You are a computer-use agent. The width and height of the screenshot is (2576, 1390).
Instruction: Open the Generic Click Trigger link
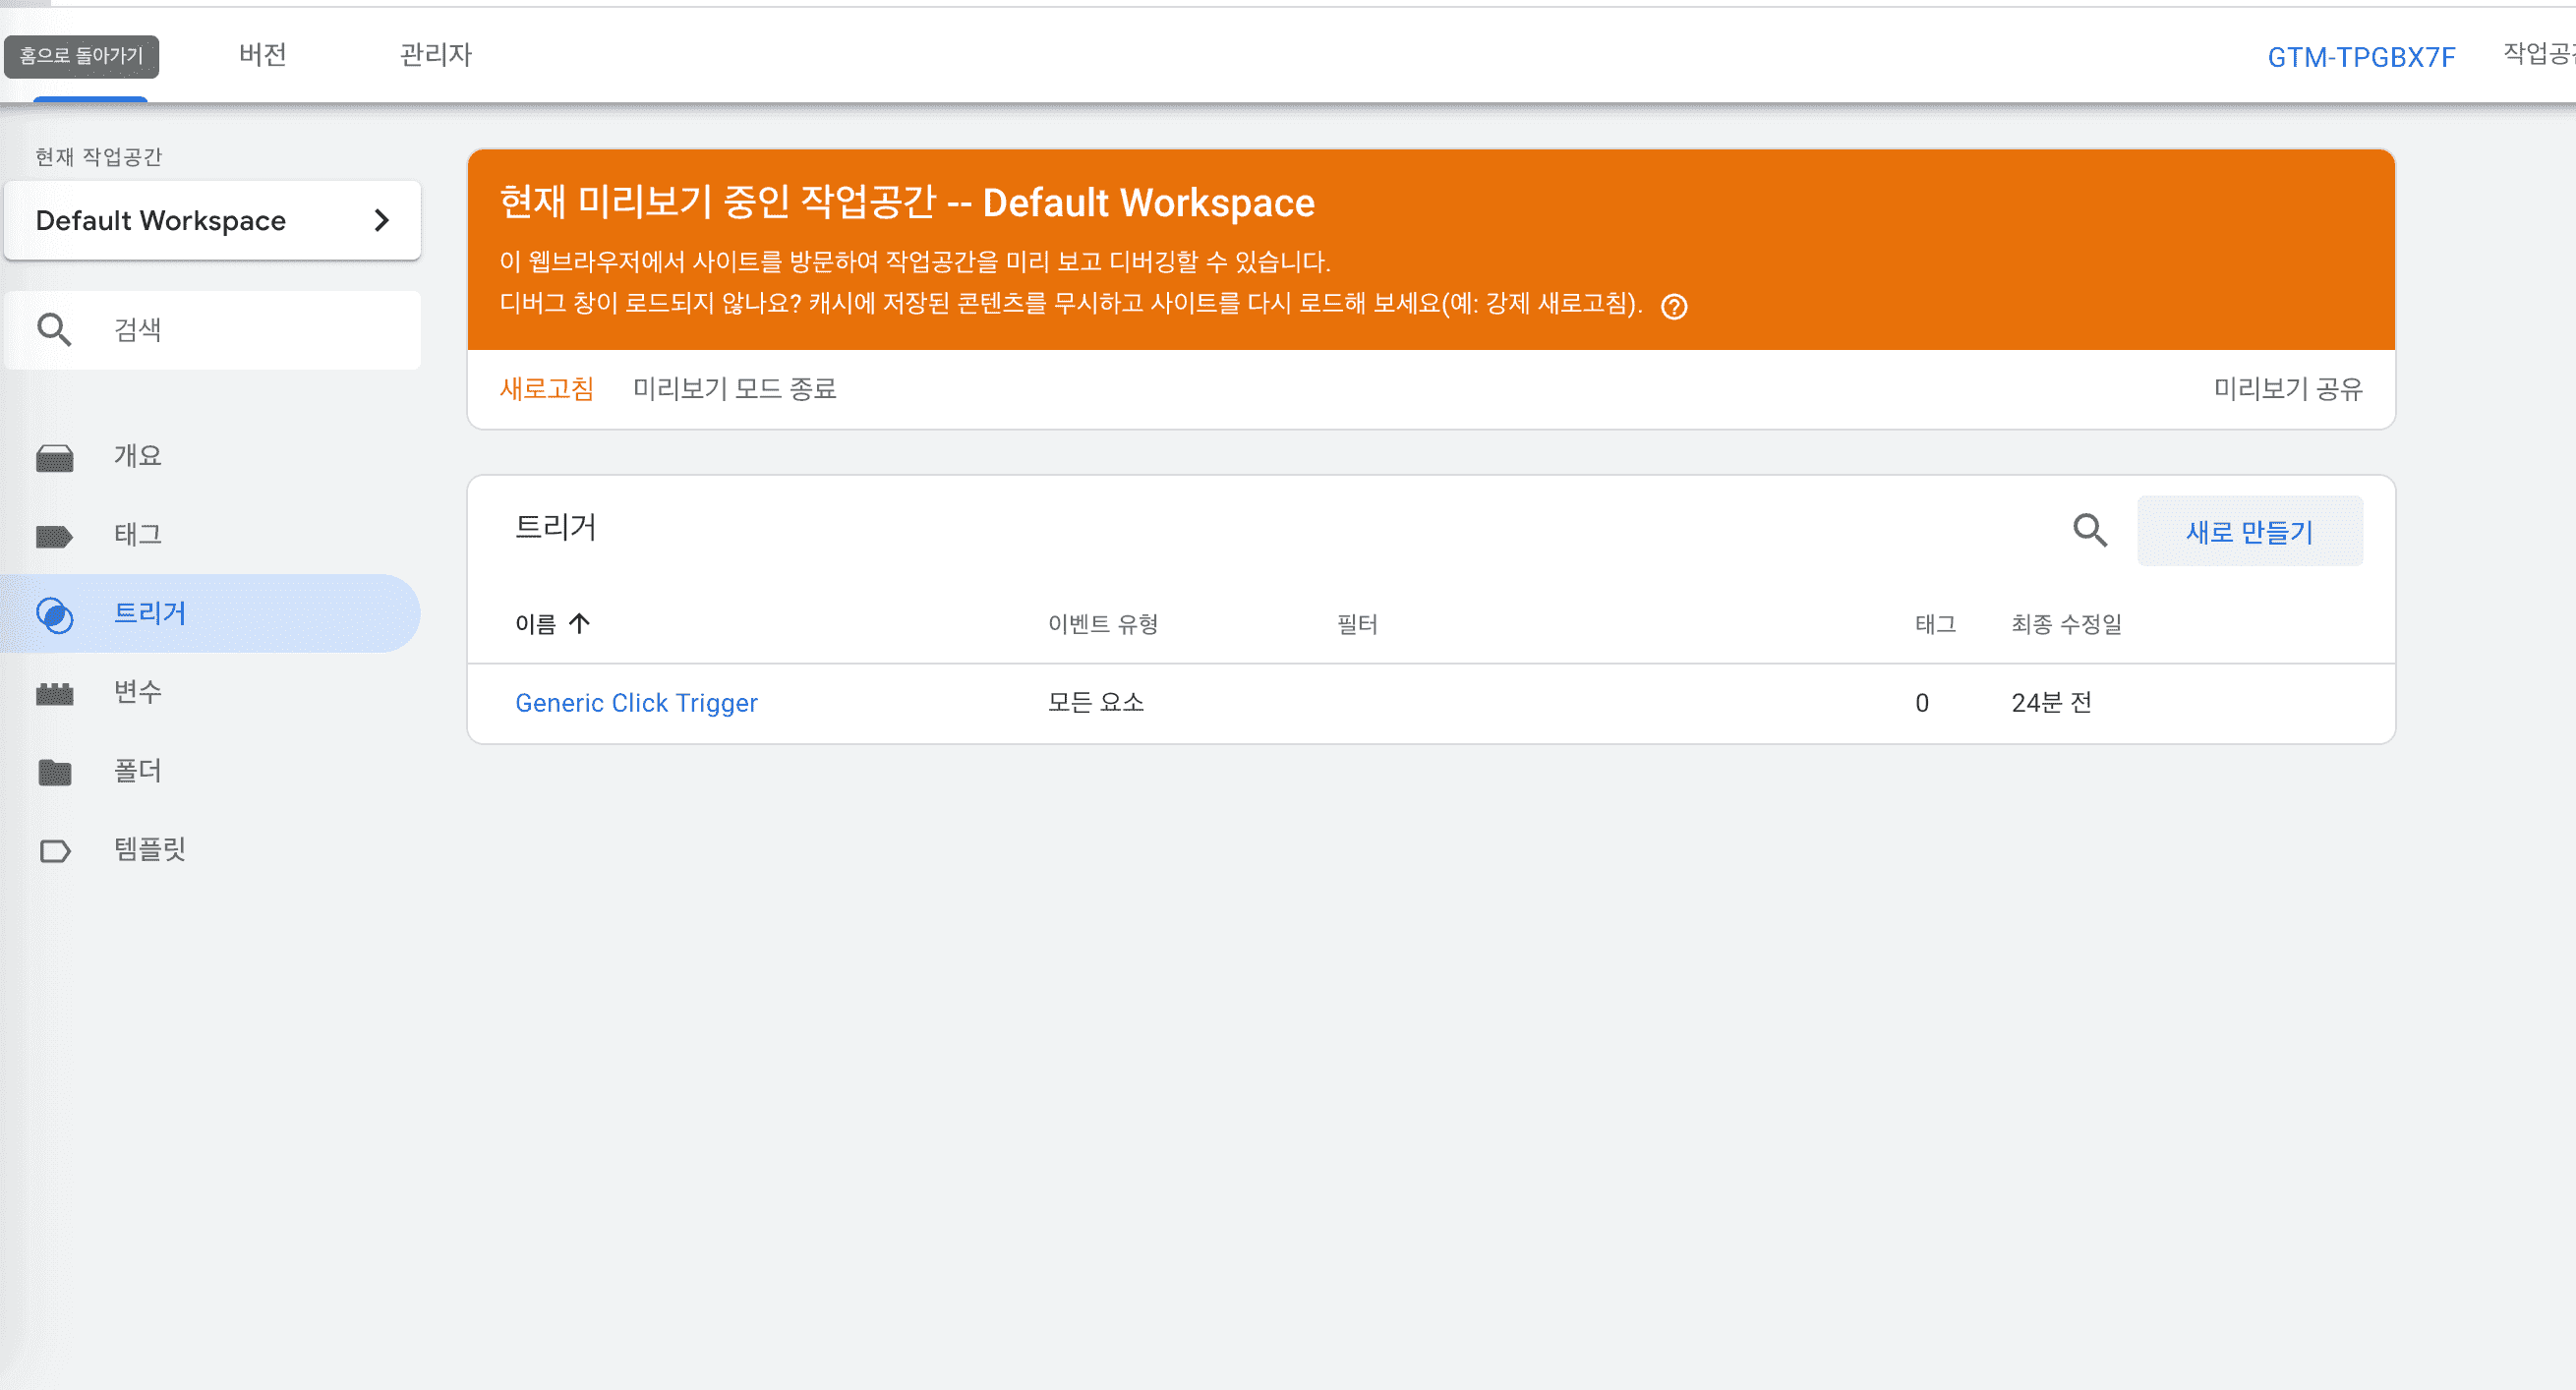(636, 703)
